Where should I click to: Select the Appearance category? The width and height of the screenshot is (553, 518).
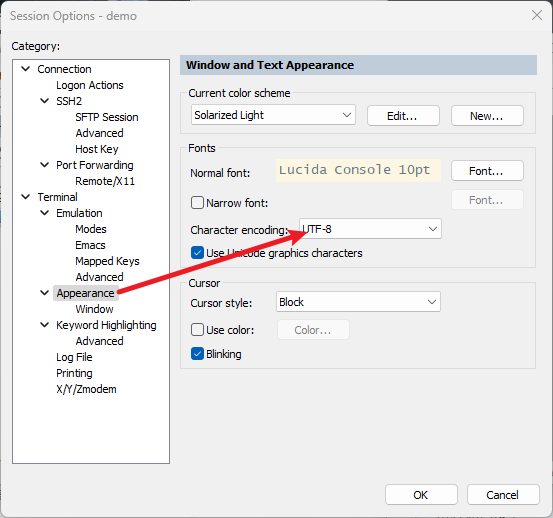[85, 293]
